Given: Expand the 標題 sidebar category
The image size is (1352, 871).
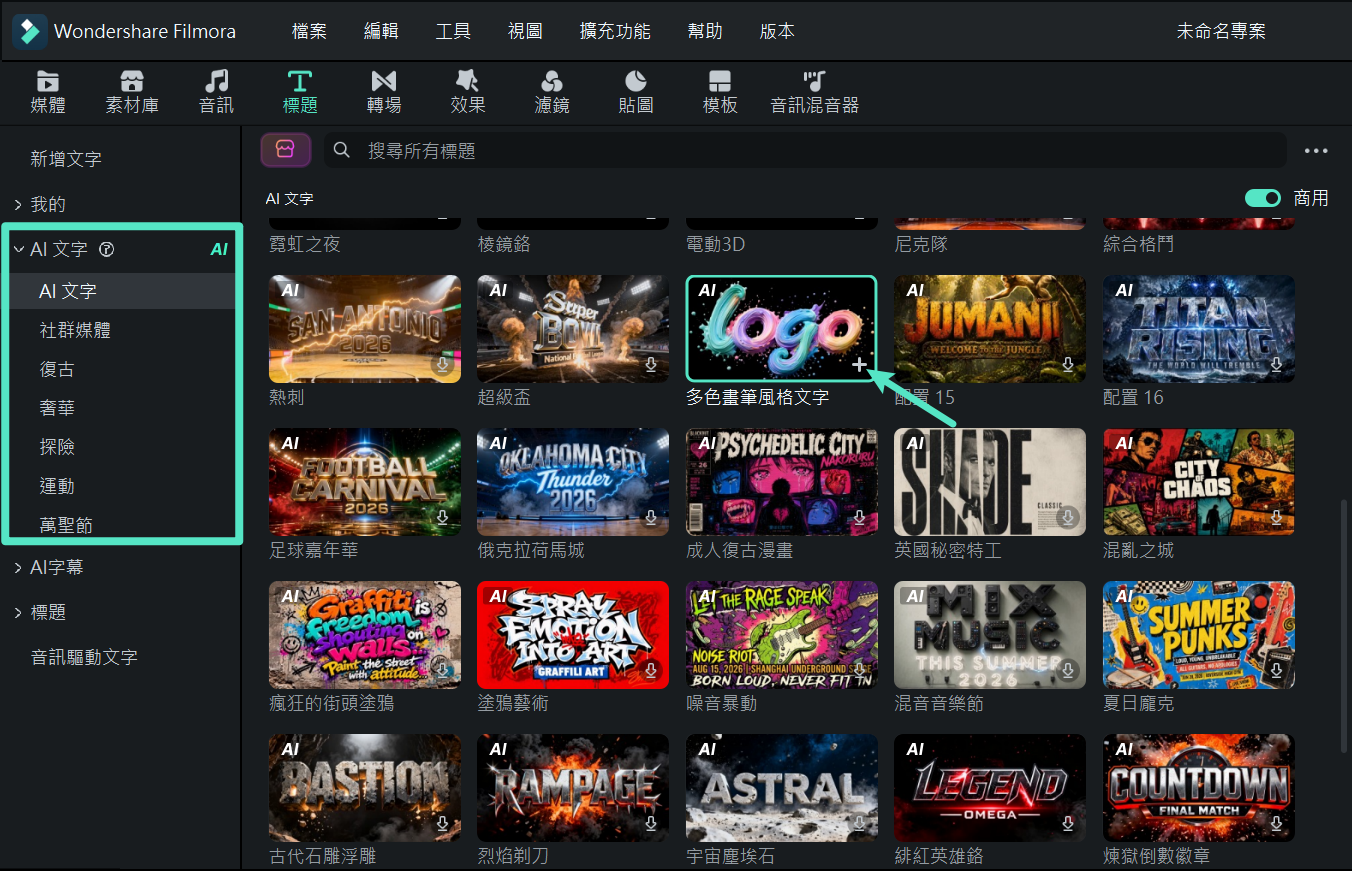Looking at the screenshot, I should click(x=18, y=612).
